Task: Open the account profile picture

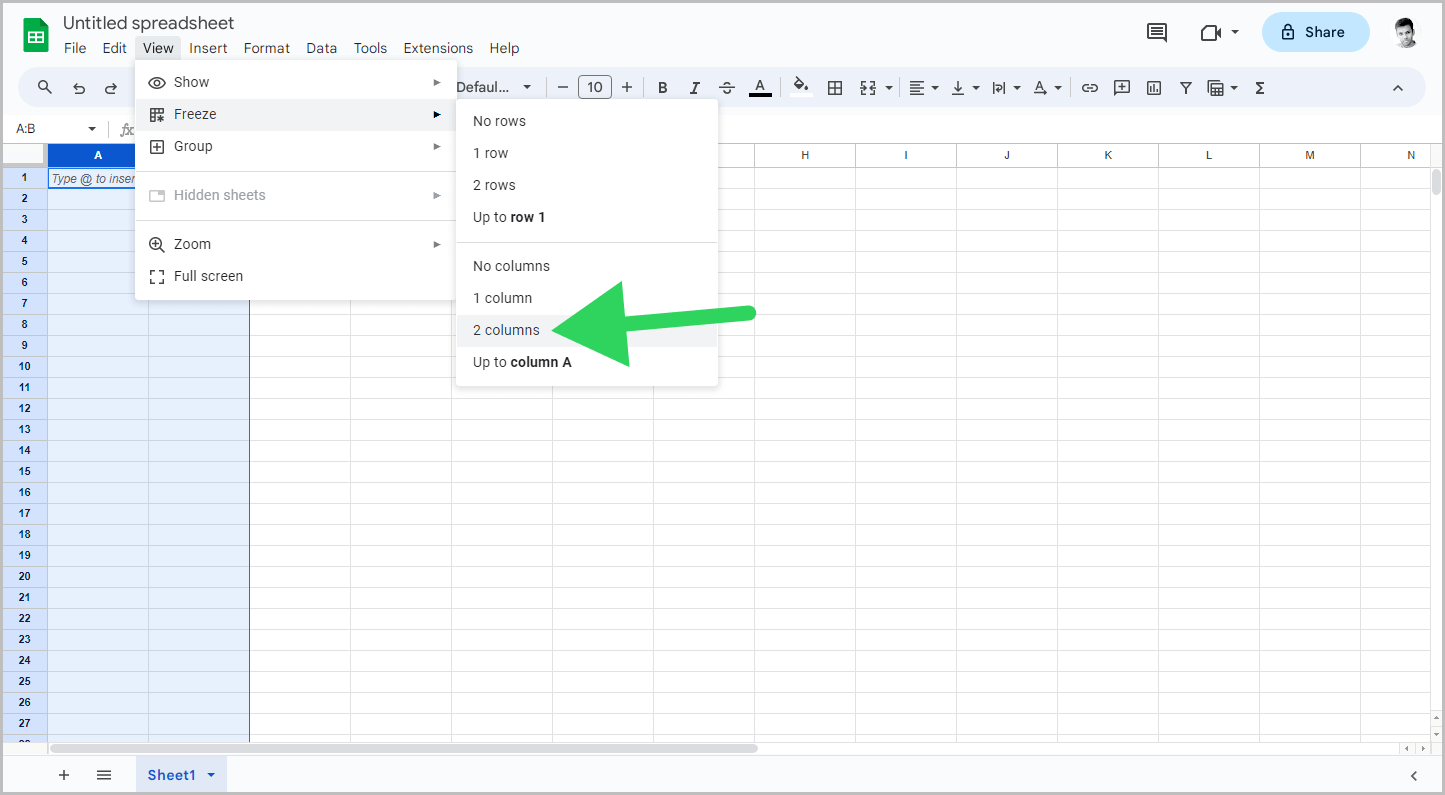Action: point(1406,32)
